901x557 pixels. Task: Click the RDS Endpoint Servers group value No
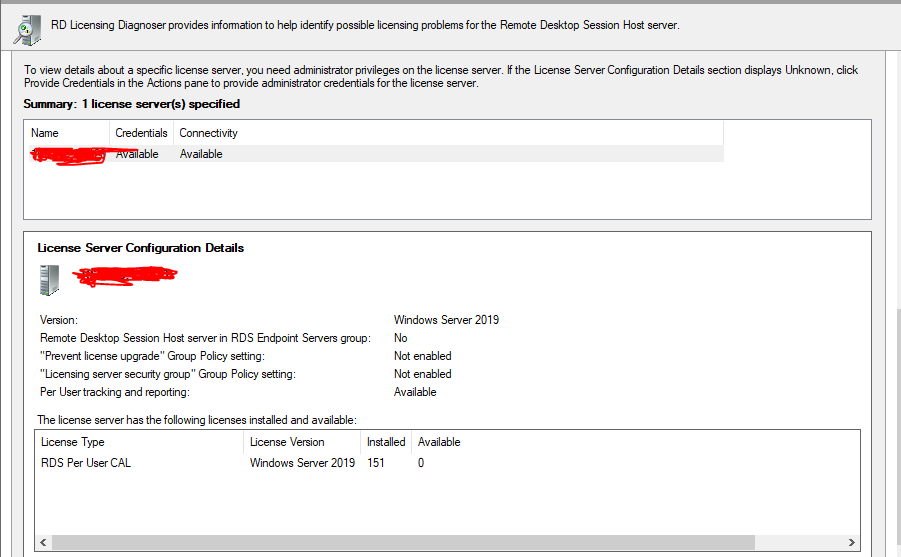[x=401, y=338]
